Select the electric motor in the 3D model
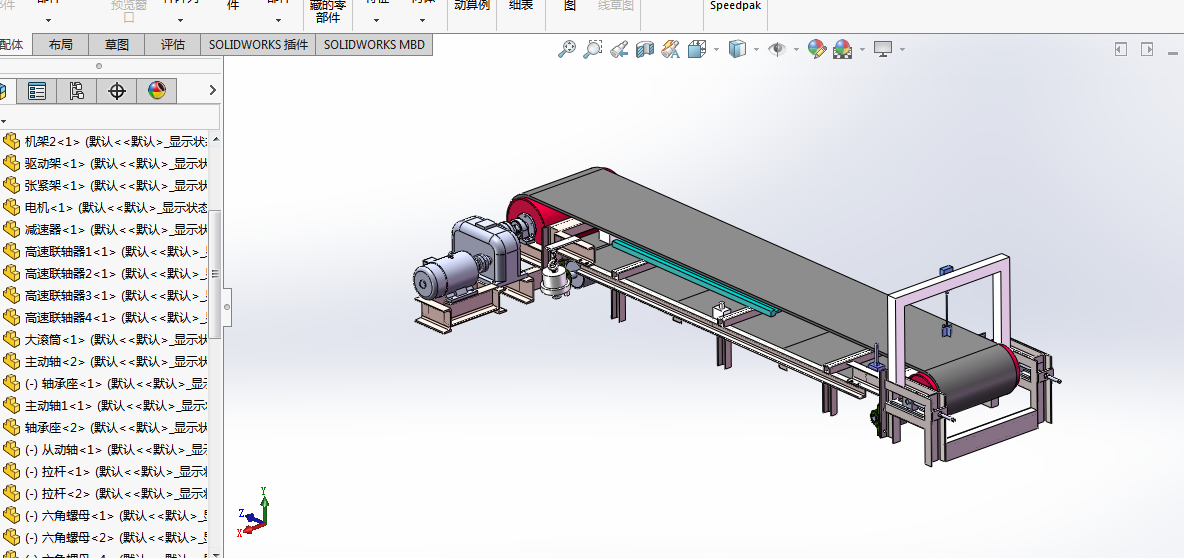 pos(444,278)
